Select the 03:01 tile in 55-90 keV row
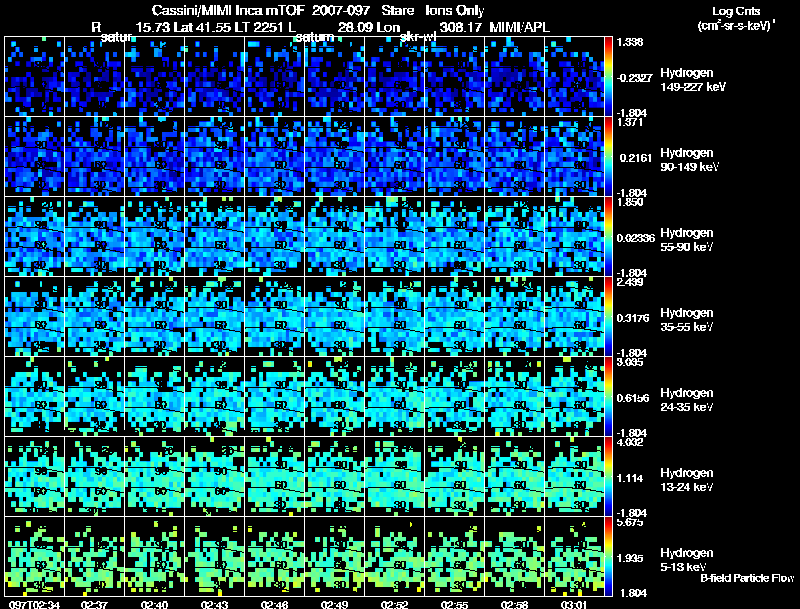Image resolution: width=800 pixels, height=609 pixels. (x=574, y=236)
